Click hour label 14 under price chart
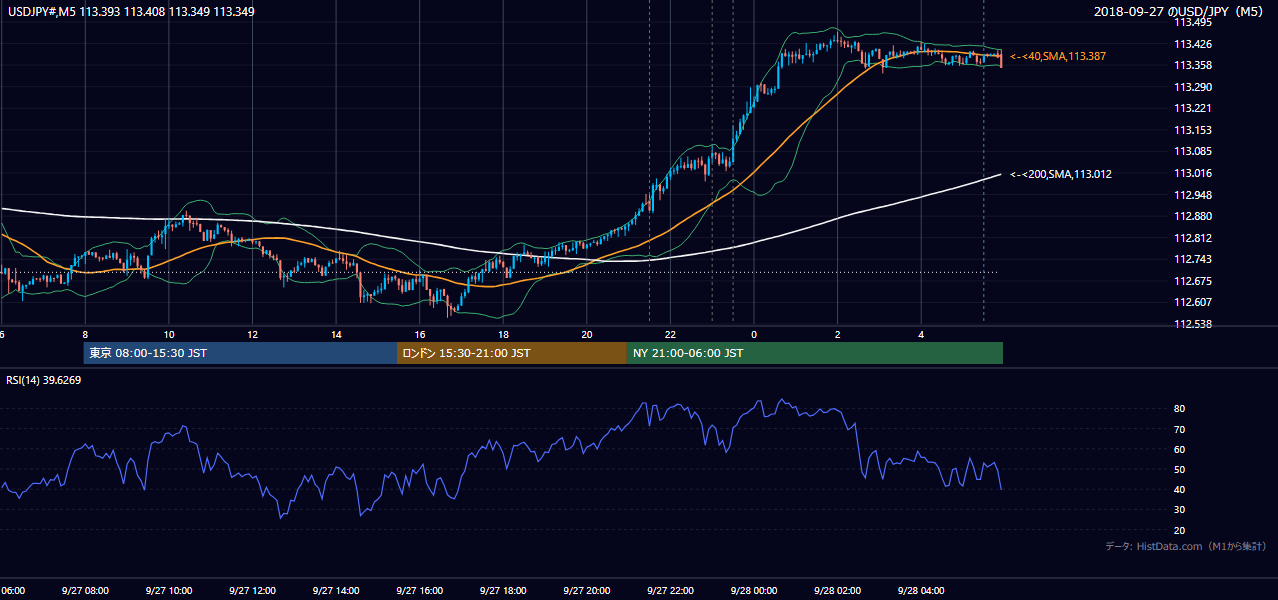1278x600 pixels. tap(336, 335)
